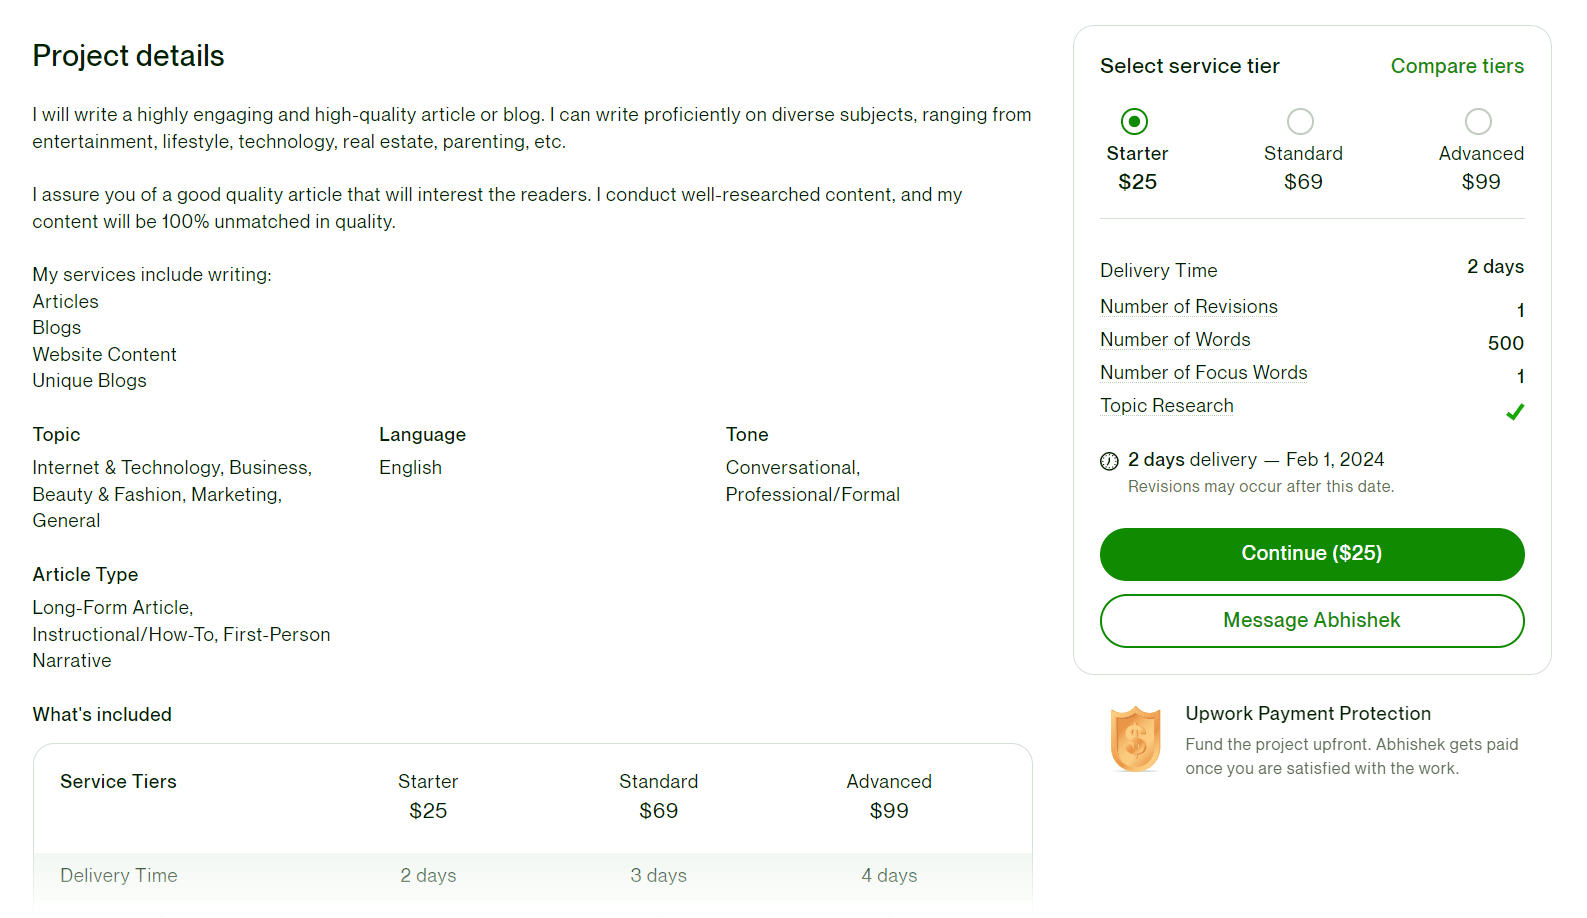Click the Project details heading
Screen dimensions: 1587x918
click(x=128, y=56)
